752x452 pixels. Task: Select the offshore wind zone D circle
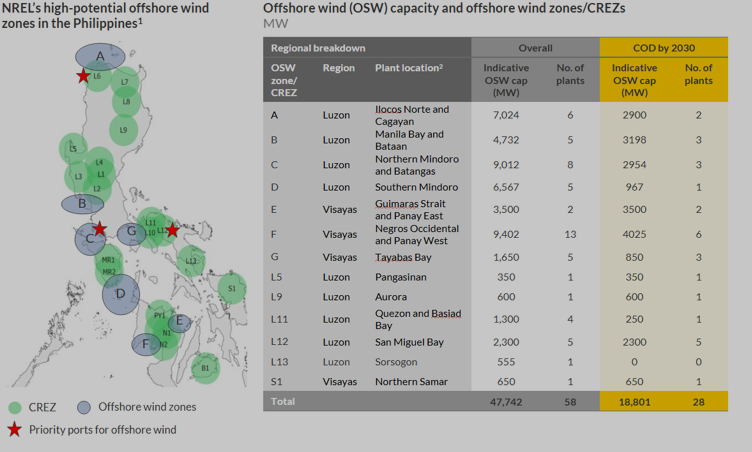tap(120, 293)
